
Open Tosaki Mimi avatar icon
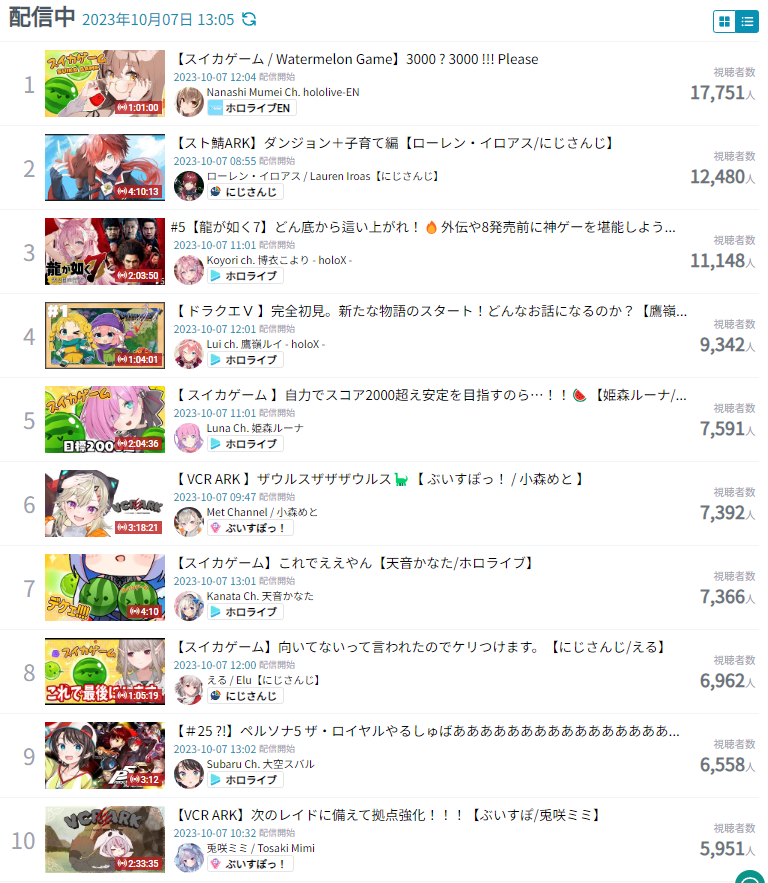coord(189,858)
